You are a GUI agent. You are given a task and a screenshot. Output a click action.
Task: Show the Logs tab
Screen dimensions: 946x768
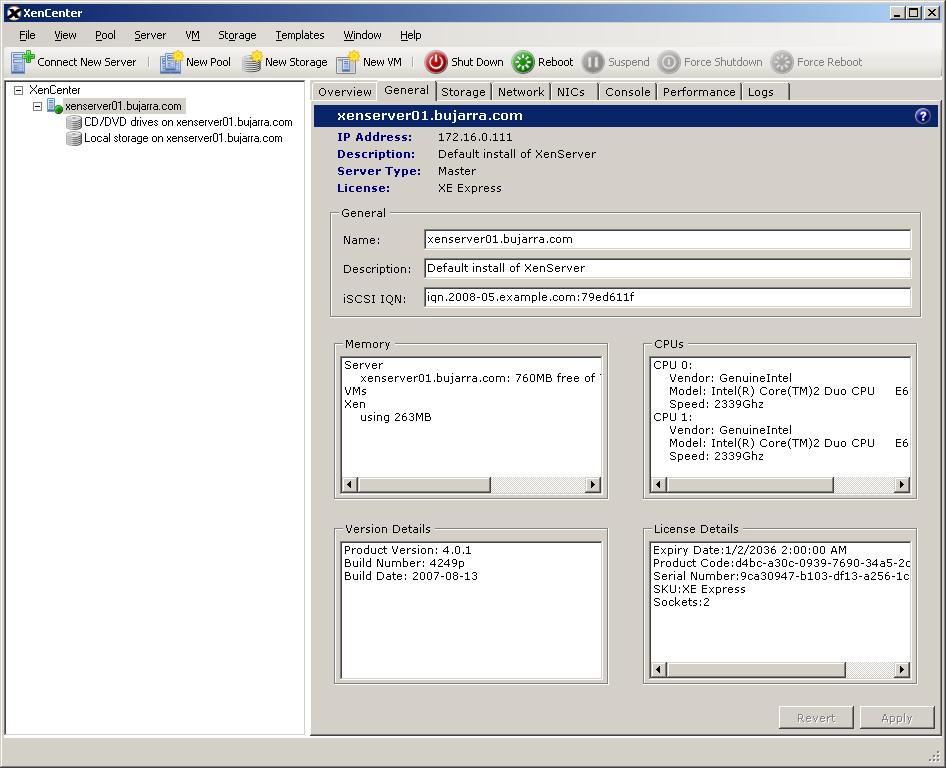click(760, 92)
